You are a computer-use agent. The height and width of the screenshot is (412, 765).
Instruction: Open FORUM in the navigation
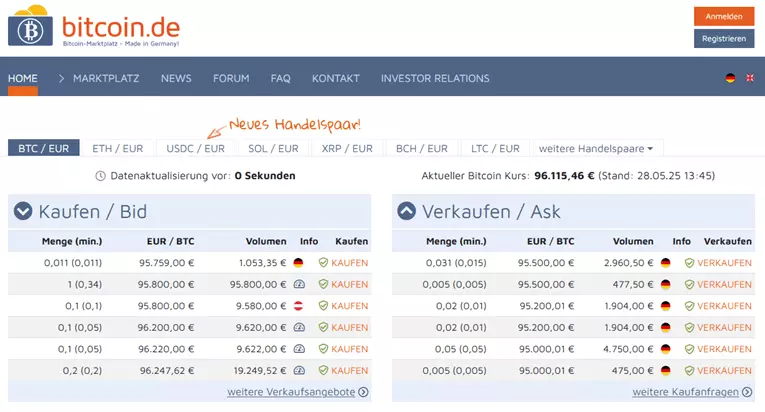click(231, 78)
